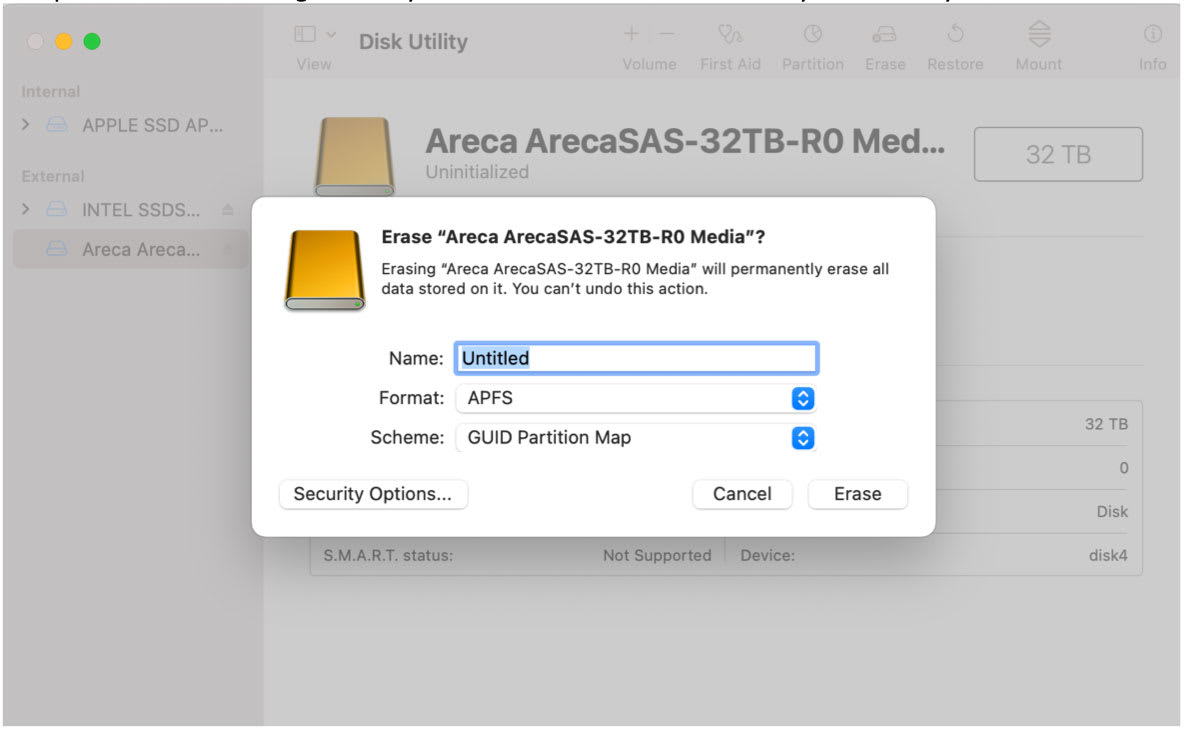Eject the Areca external drive
The image size is (1186, 732).
click(230, 250)
